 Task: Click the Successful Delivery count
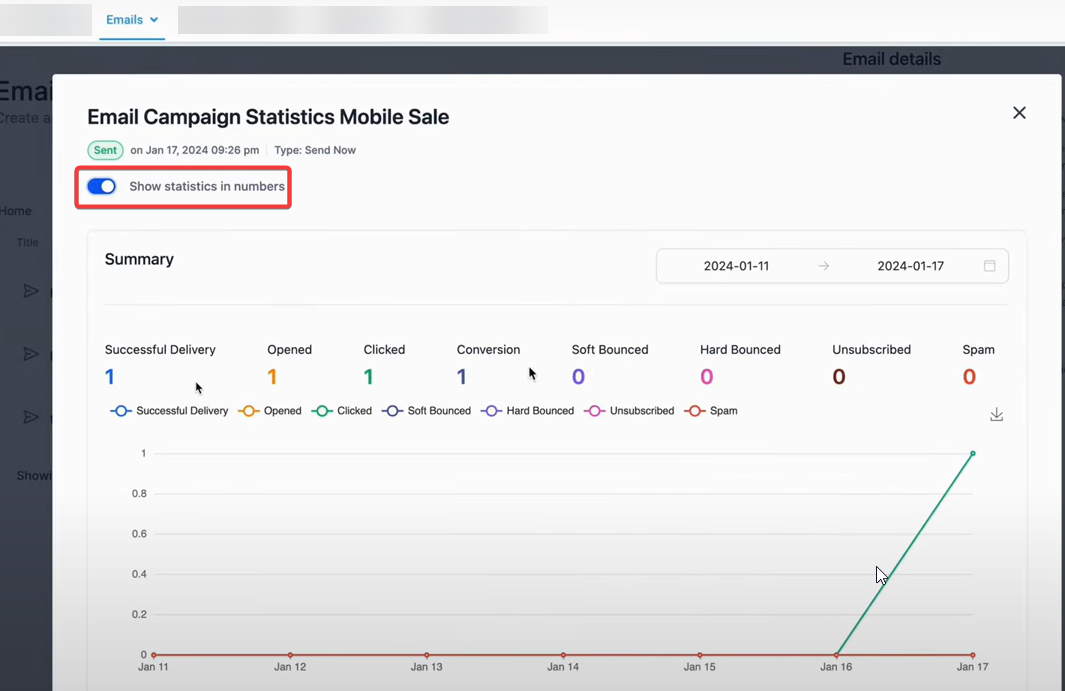pos(110,377)
